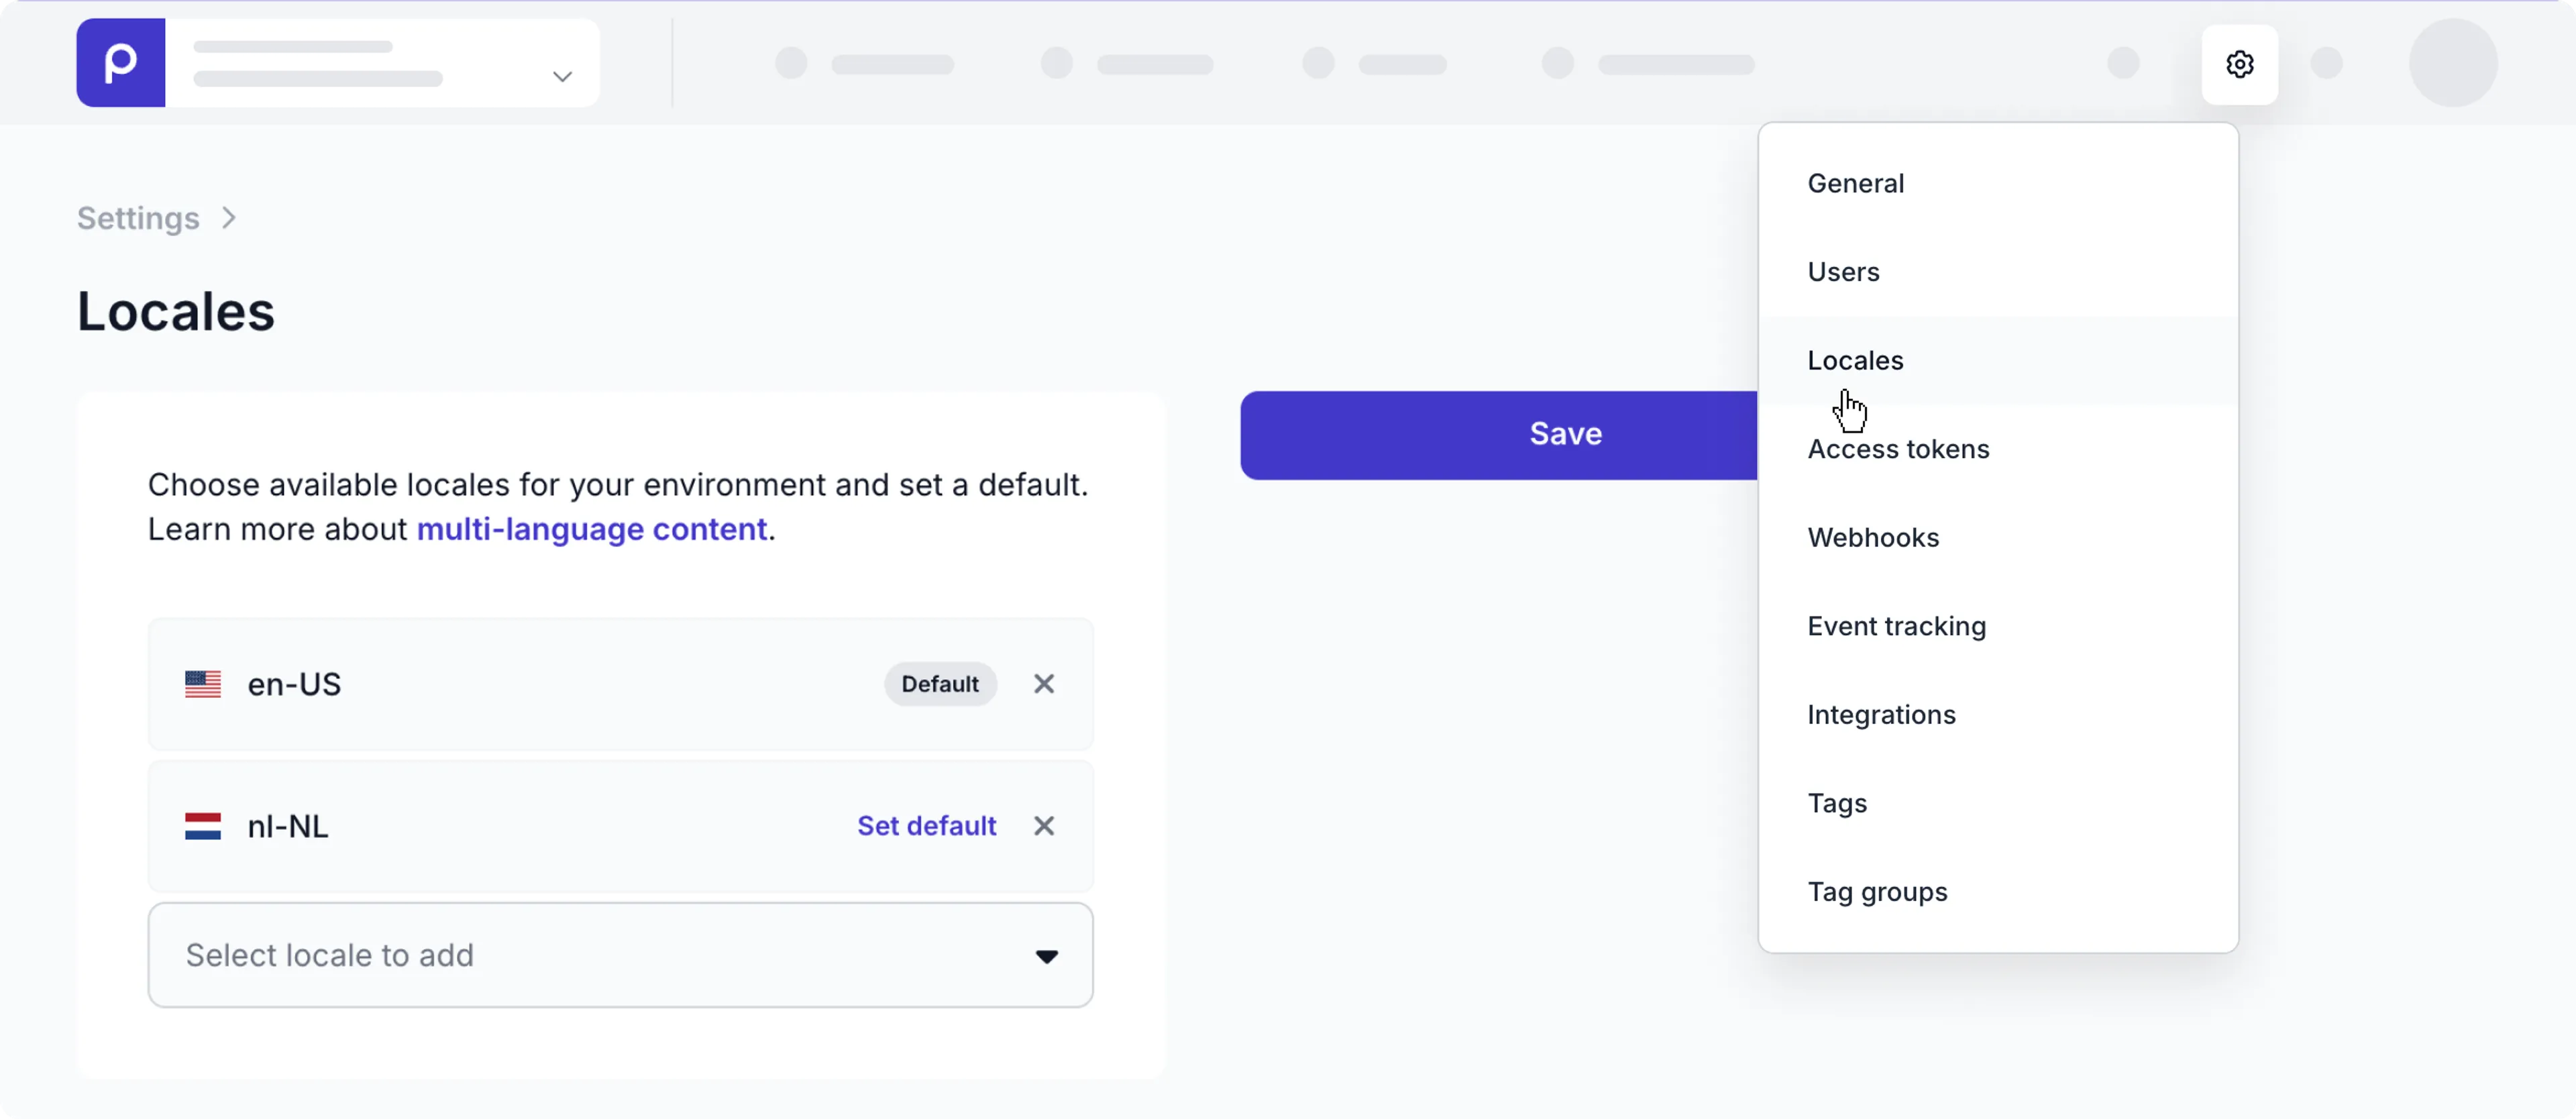Image resolution: width=2576 pixels, height=1119 pixels.
Task: Open the multi-language content link
Action: pos(592,529)
